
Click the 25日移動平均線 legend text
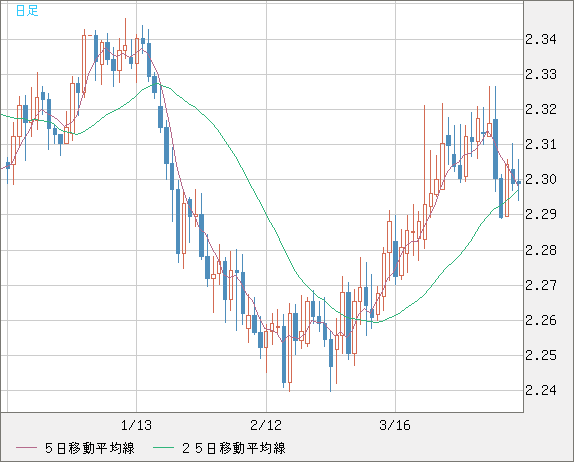(234, 448)
